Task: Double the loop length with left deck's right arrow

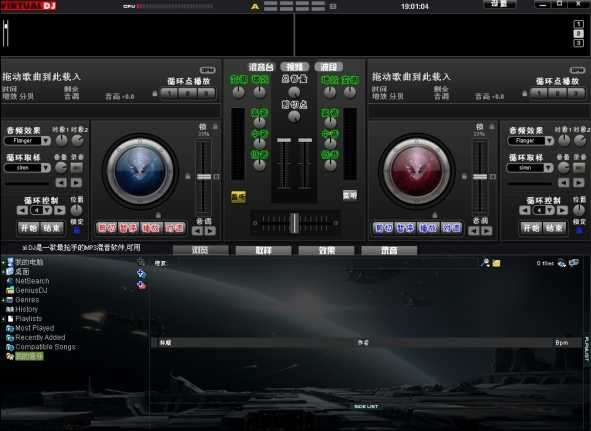Action: (60, 210)
